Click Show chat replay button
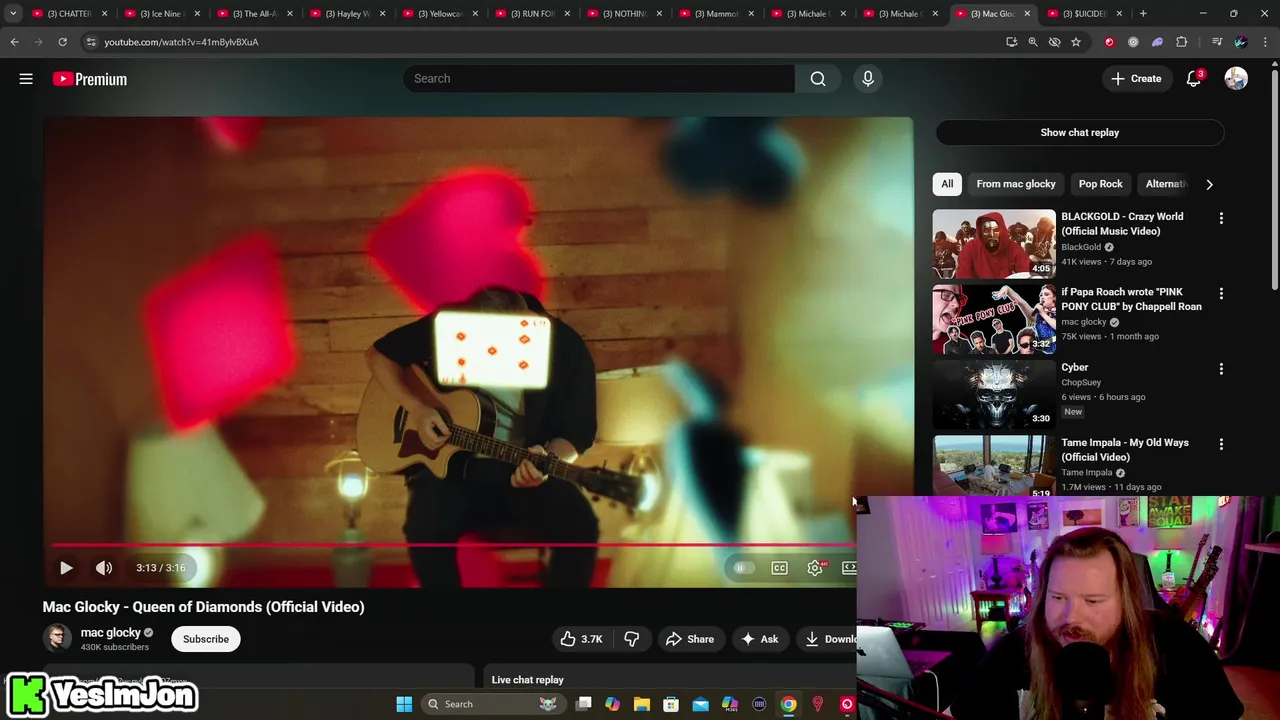1280x720 pixels. click(1080, 132)
